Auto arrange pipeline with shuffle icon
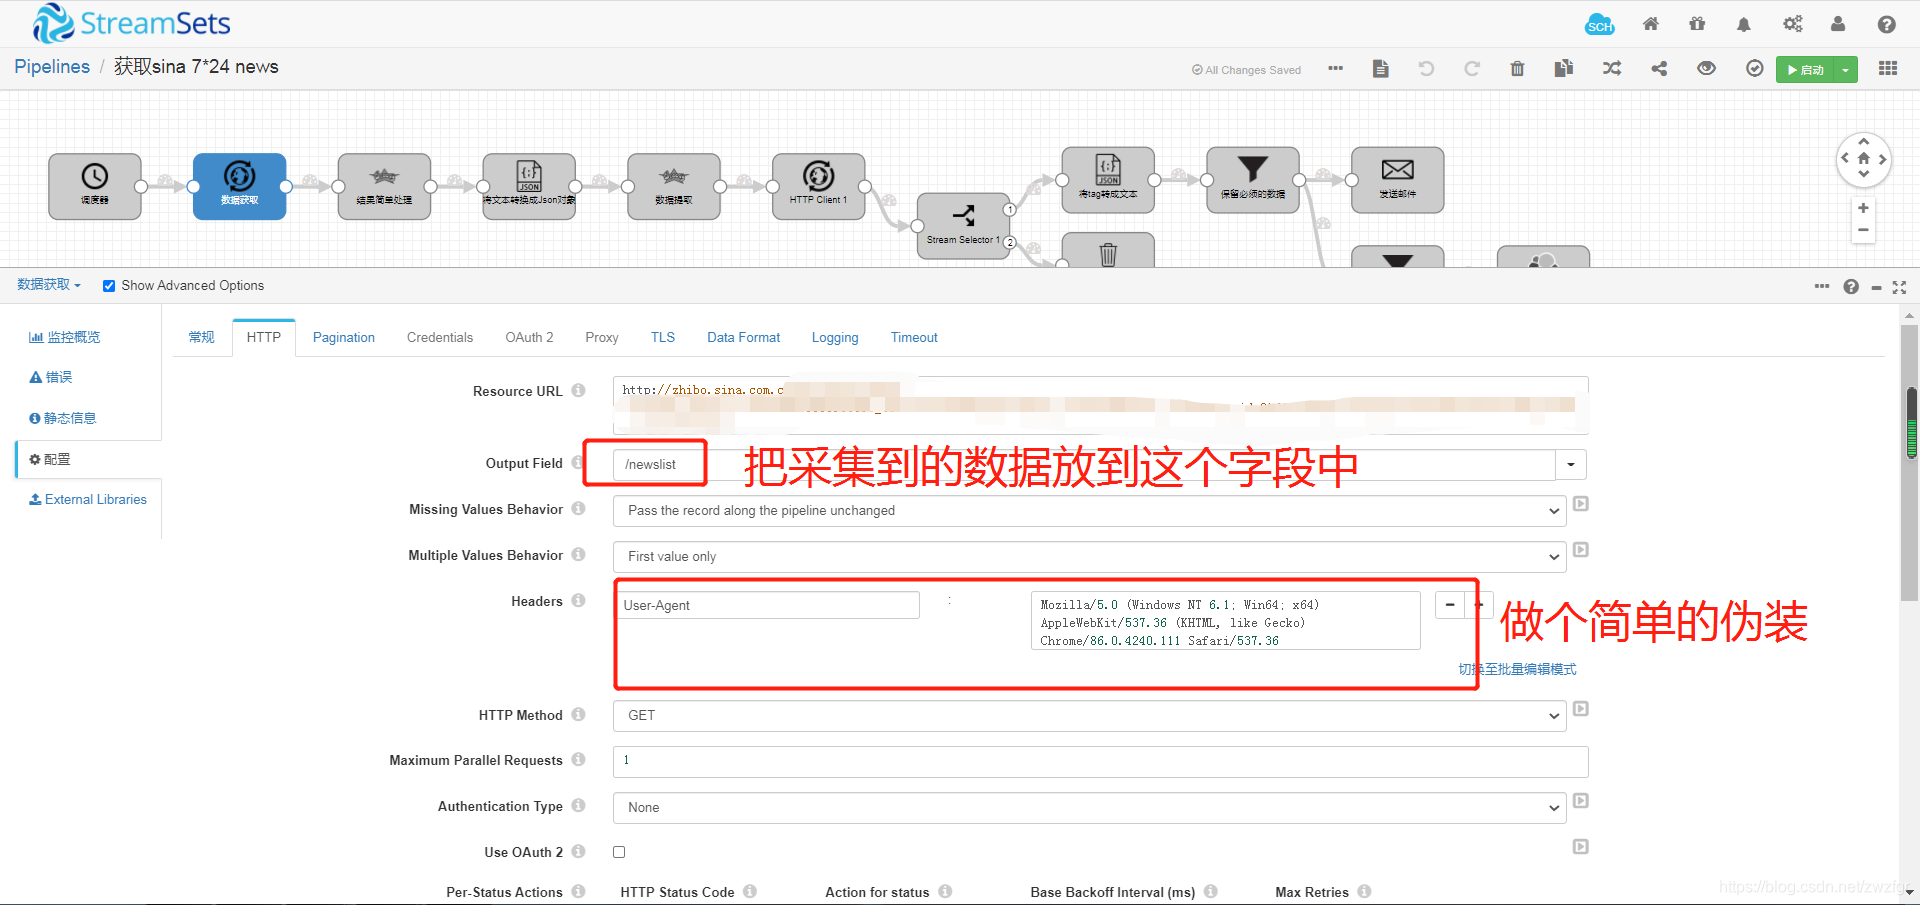The width and height of the screenshot is (1920, 905). click(1612, 69)
